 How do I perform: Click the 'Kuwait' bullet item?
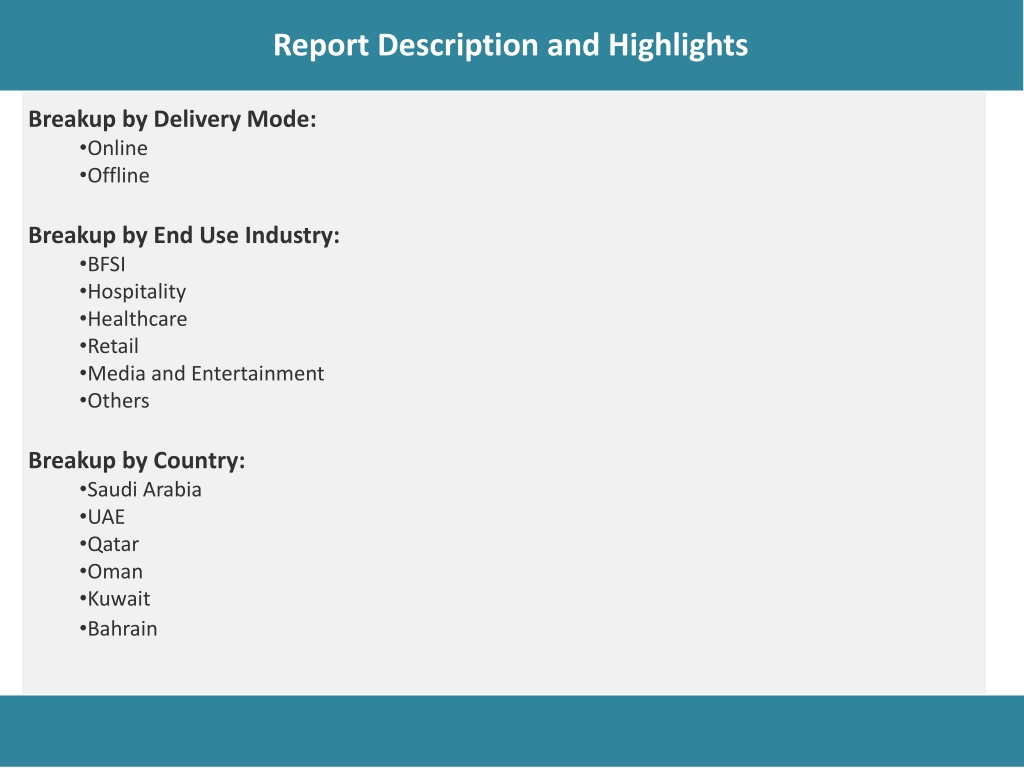coord(115,599)
